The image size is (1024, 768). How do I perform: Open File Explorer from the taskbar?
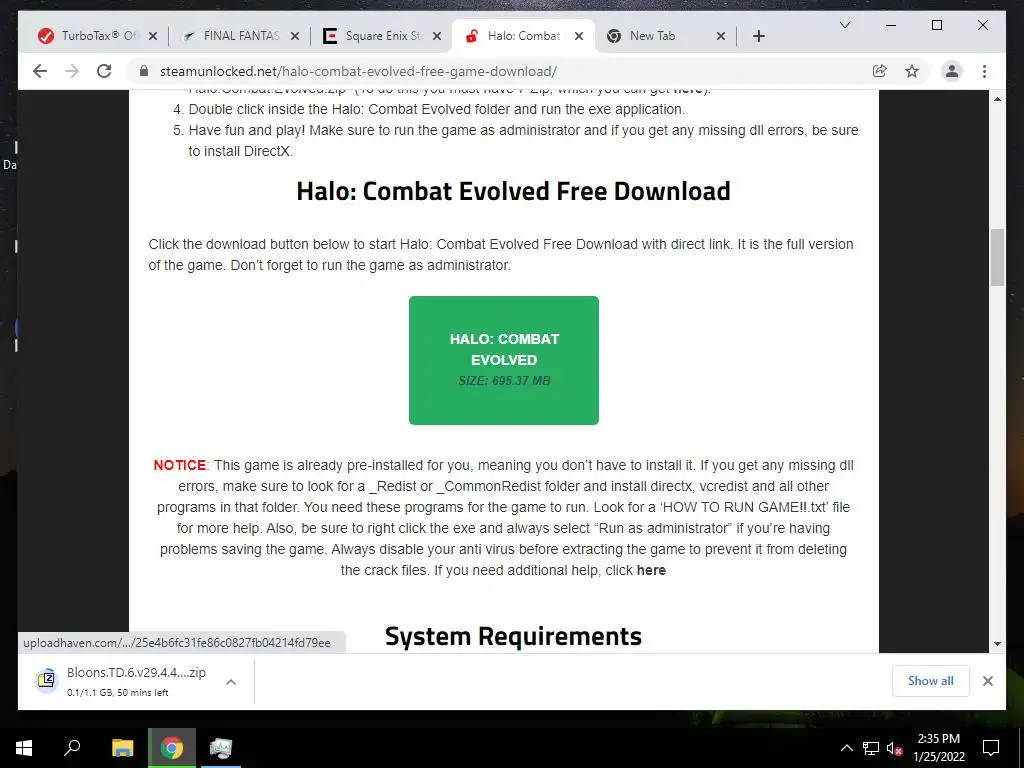pos(122,748)
